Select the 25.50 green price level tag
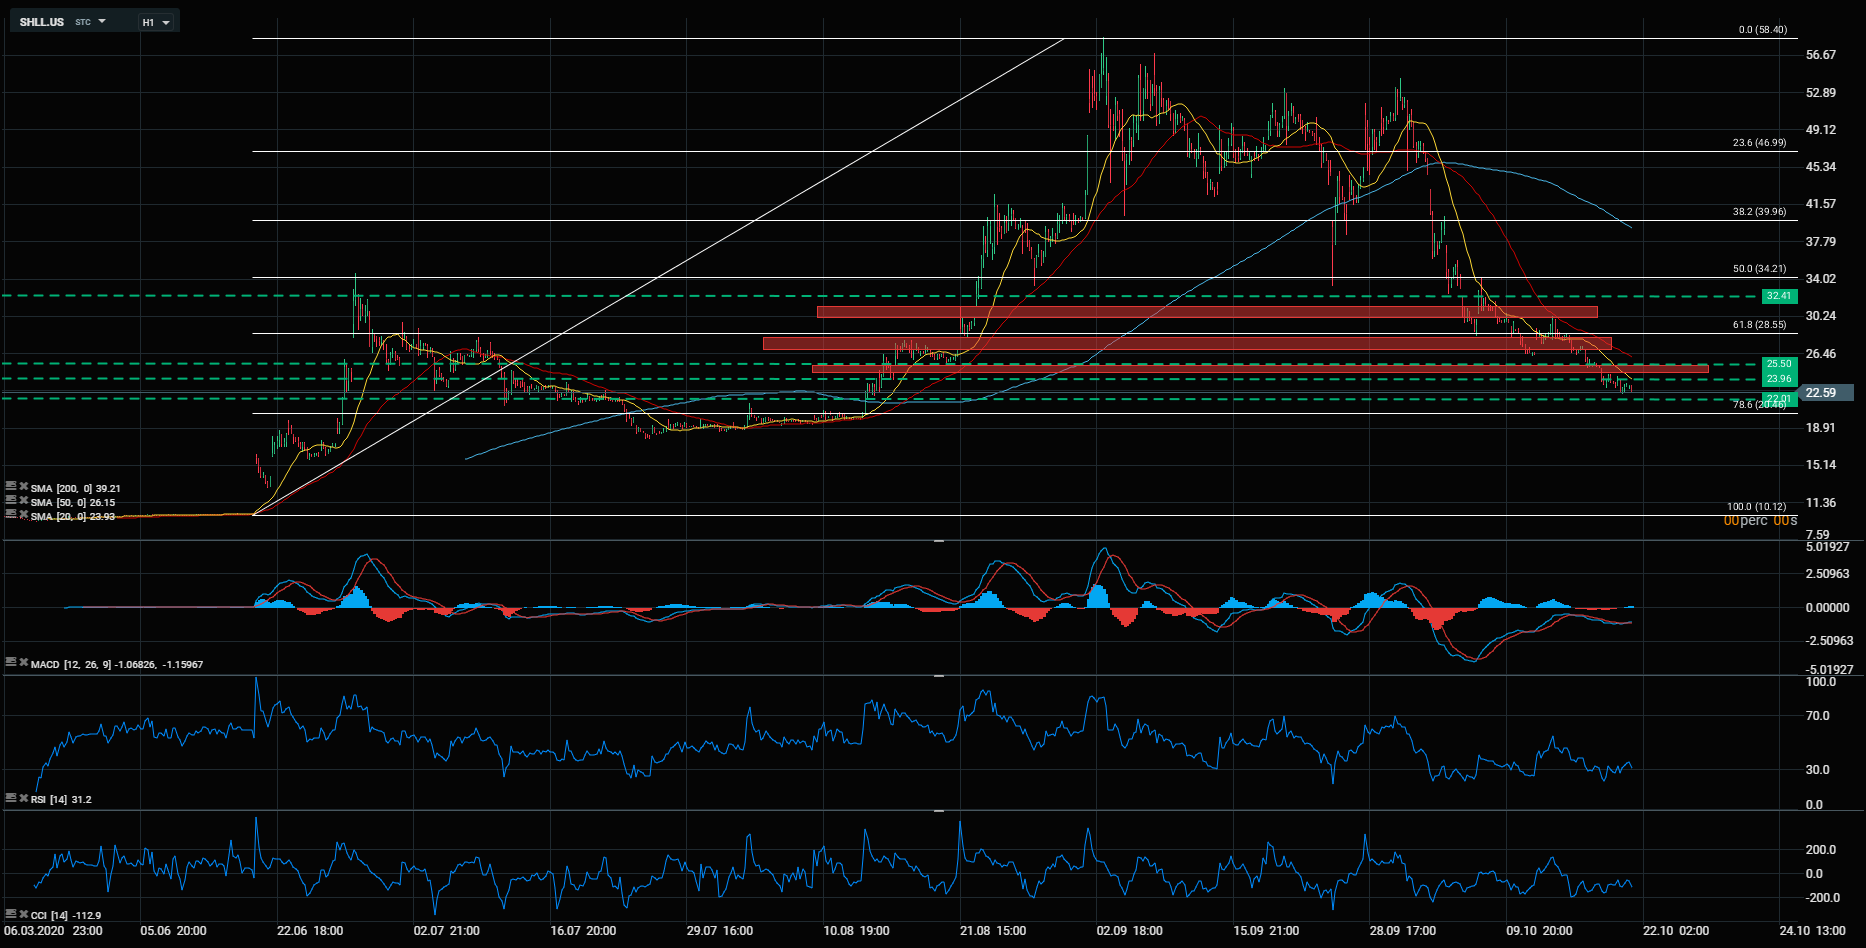 coord(1779,364)
